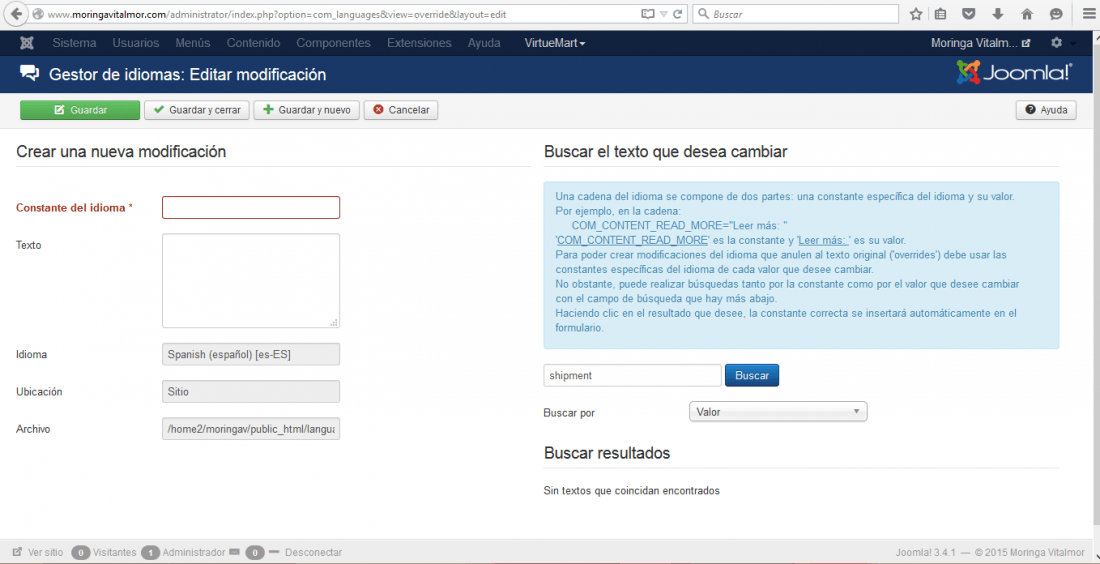Click inside the Texto textarea

coord(251,281)
